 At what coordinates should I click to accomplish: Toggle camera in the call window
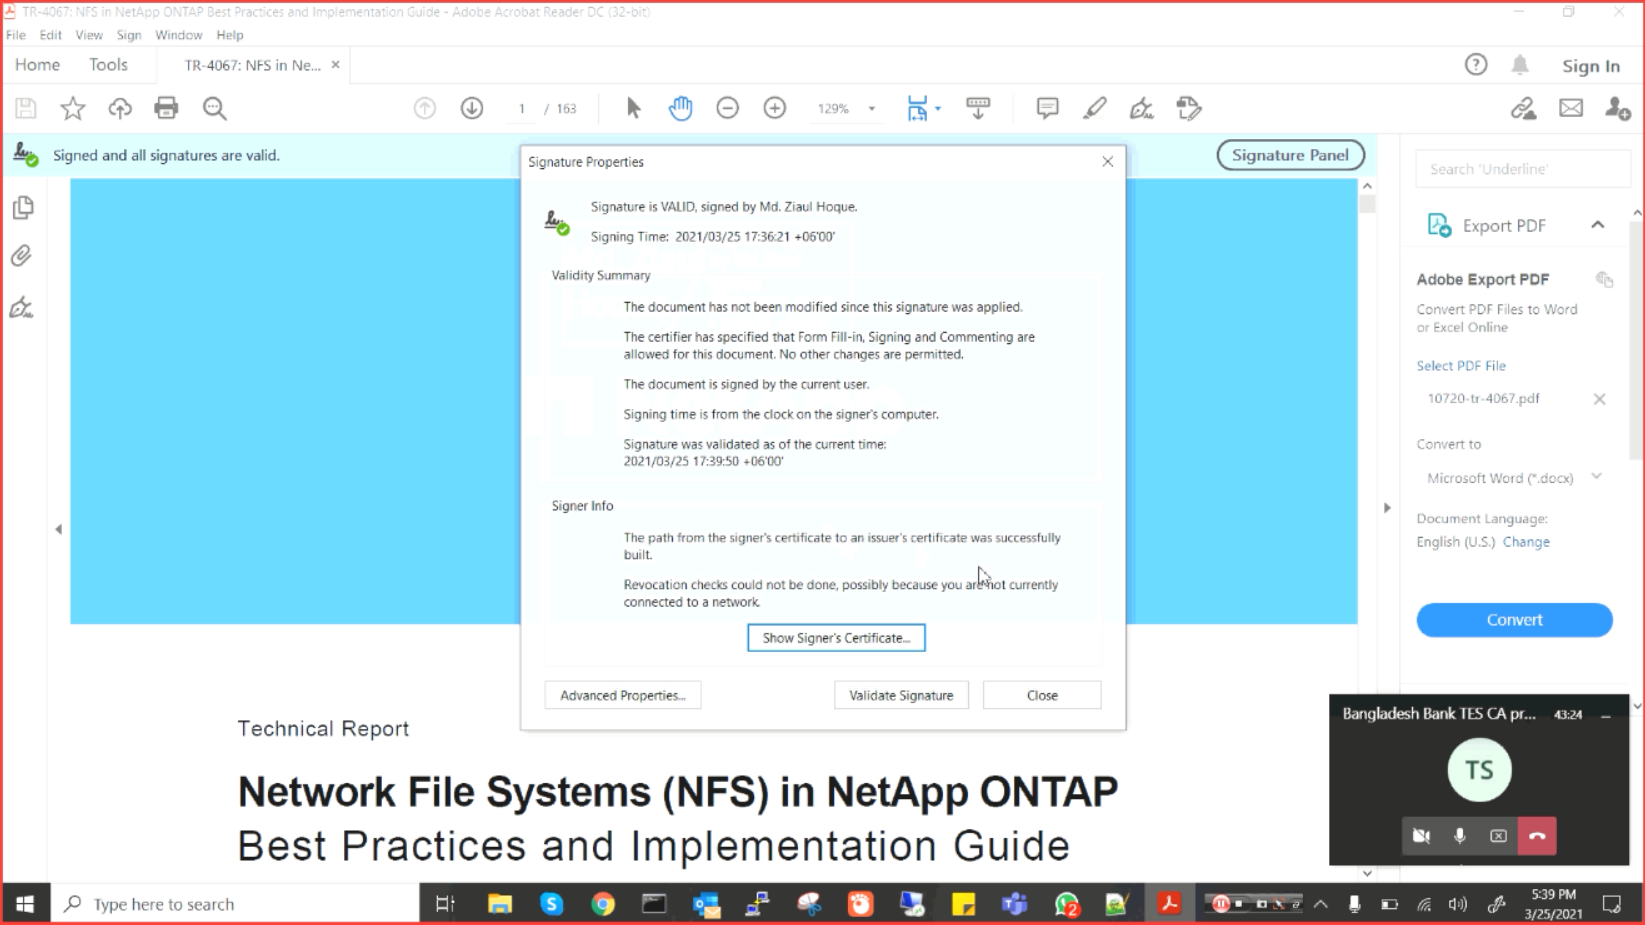(1421, 836)
